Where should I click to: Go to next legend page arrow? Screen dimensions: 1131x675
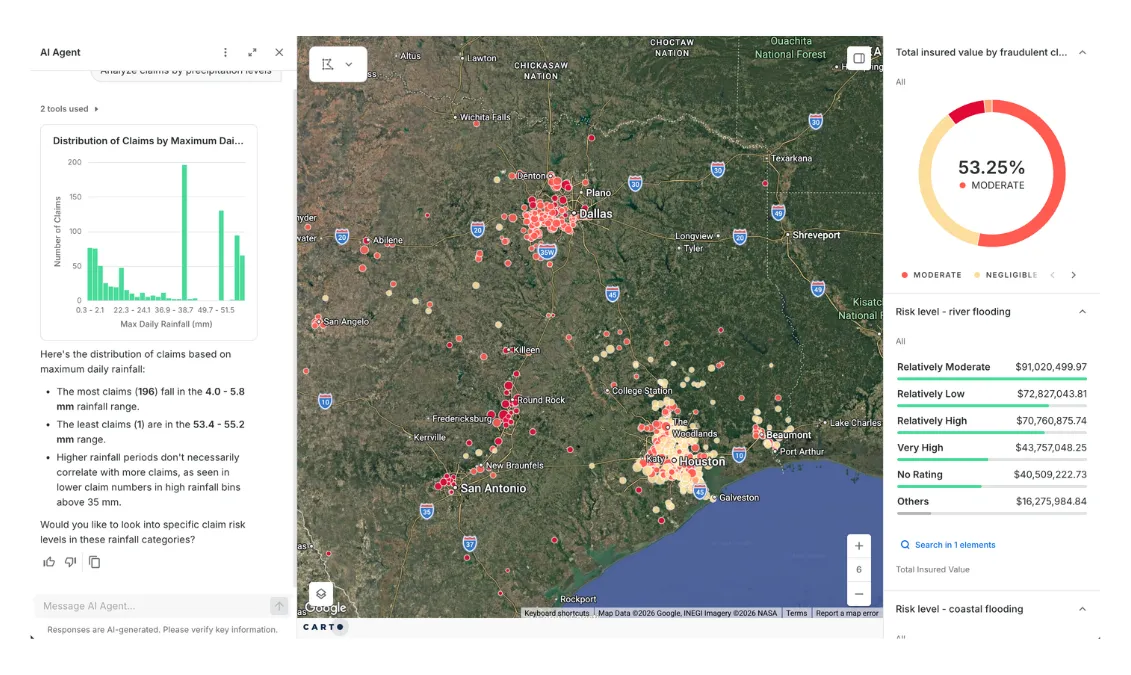tap(1073, 275)
